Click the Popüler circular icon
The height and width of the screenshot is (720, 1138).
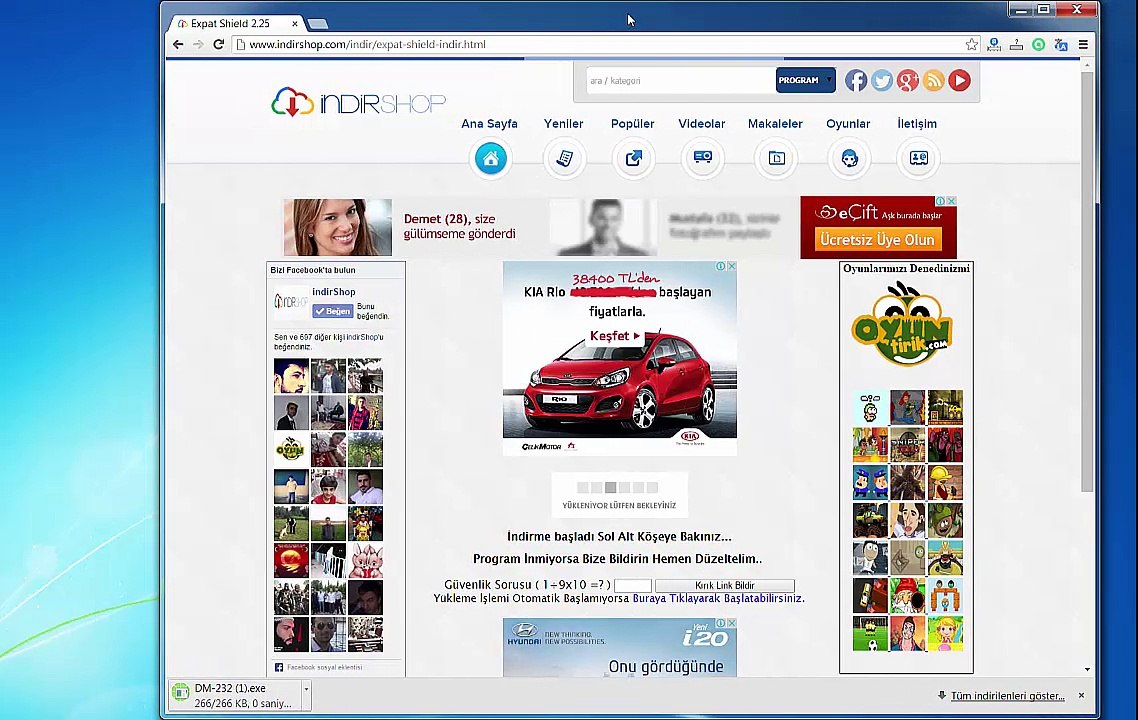(x=634, y=158)
